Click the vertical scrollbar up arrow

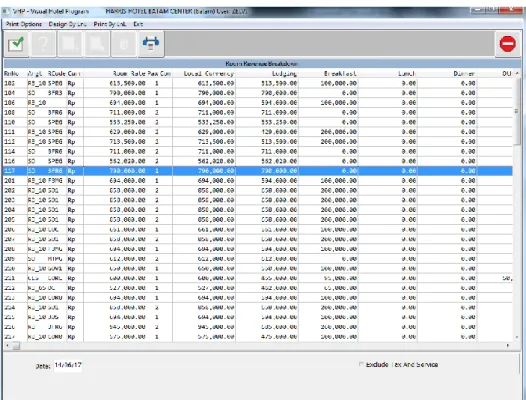517,73
